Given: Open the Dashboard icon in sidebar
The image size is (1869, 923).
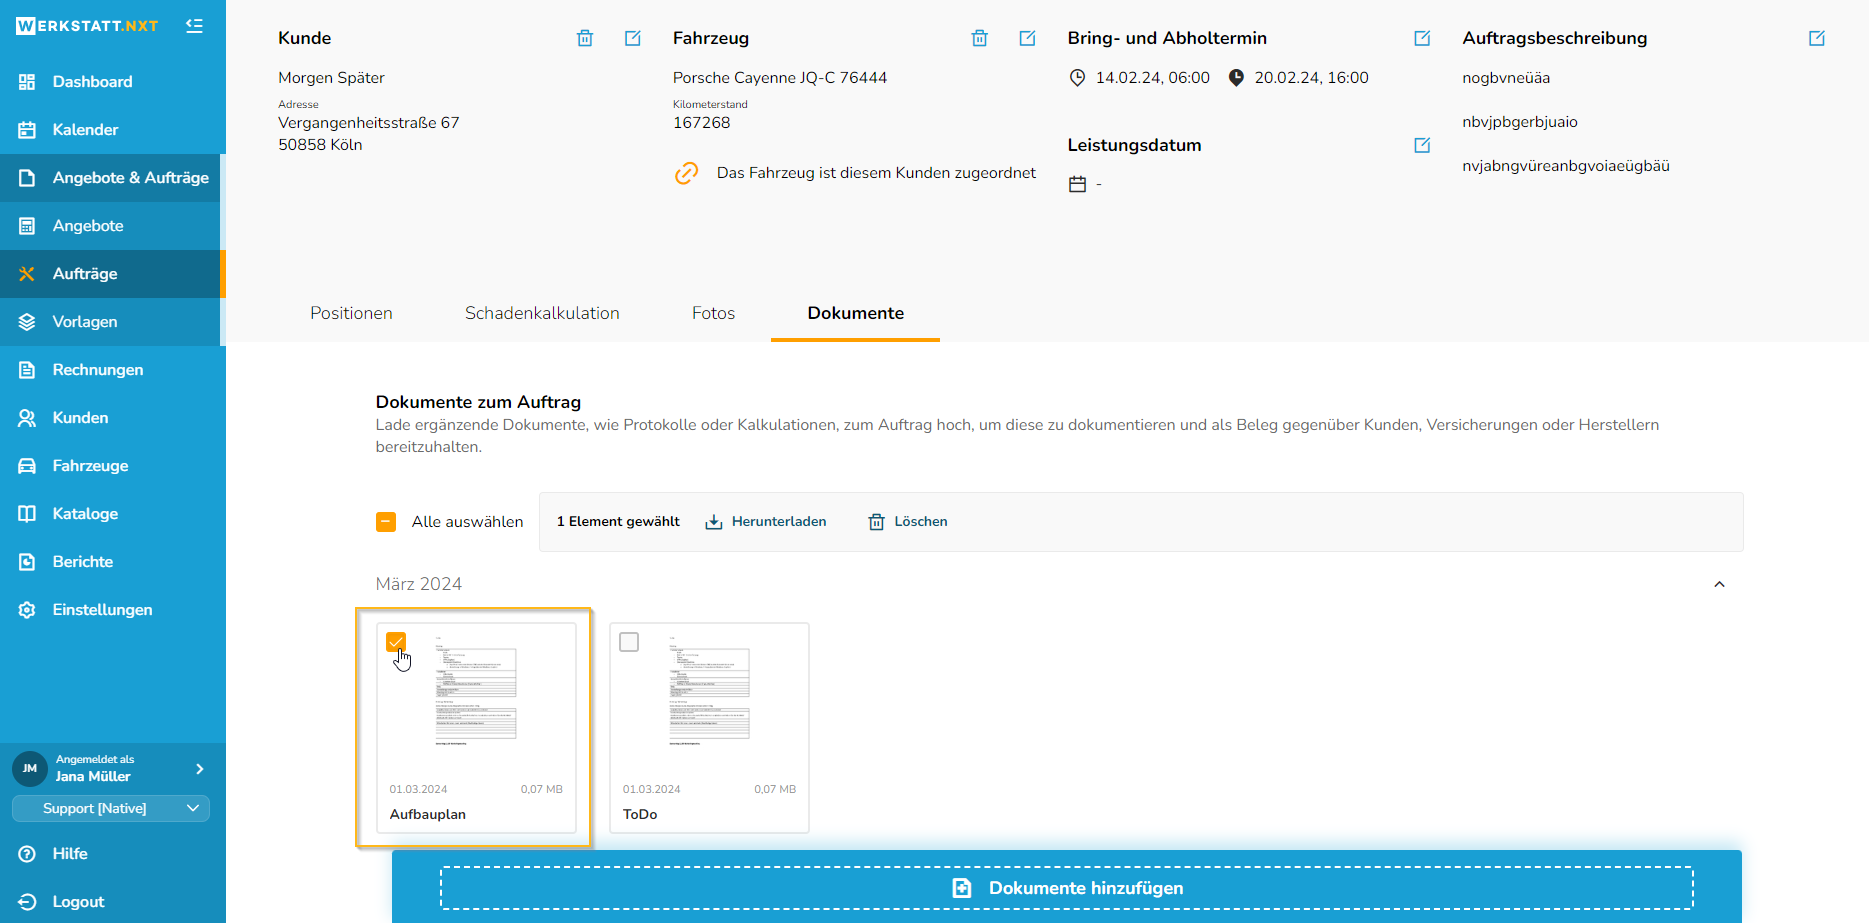Looking at the screenshot, I should [x=27, y=82].
